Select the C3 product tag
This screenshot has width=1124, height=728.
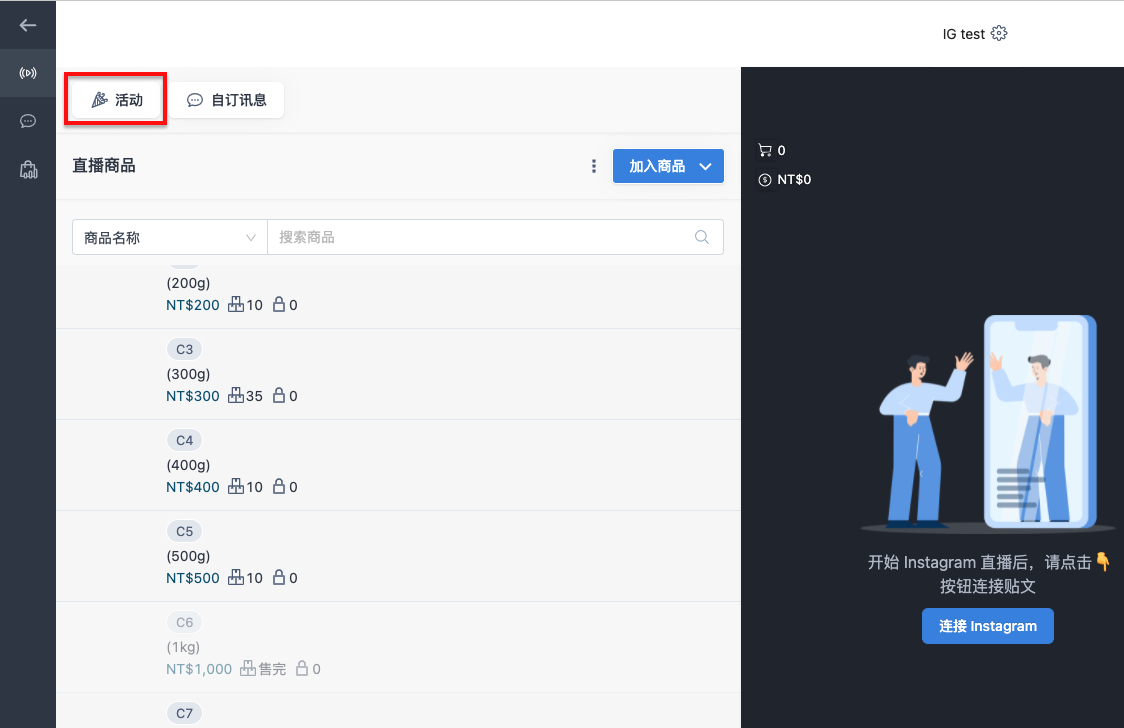pos(184,350)
